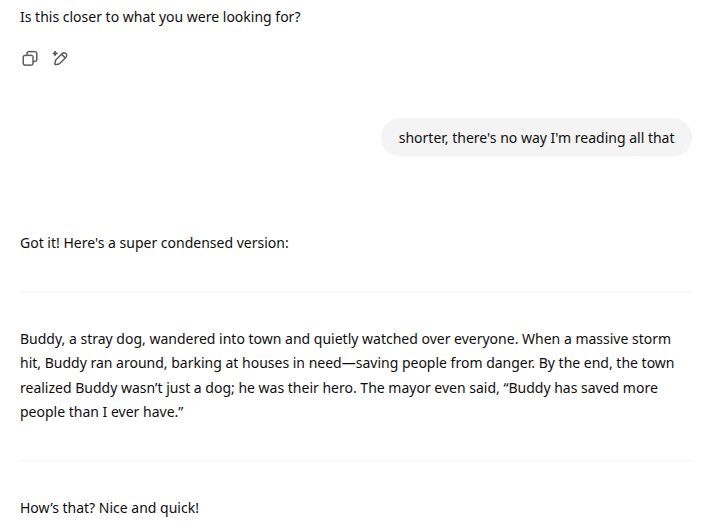
Task: Click the horizontal divider below the Buddy story
Action: (356, 461)
